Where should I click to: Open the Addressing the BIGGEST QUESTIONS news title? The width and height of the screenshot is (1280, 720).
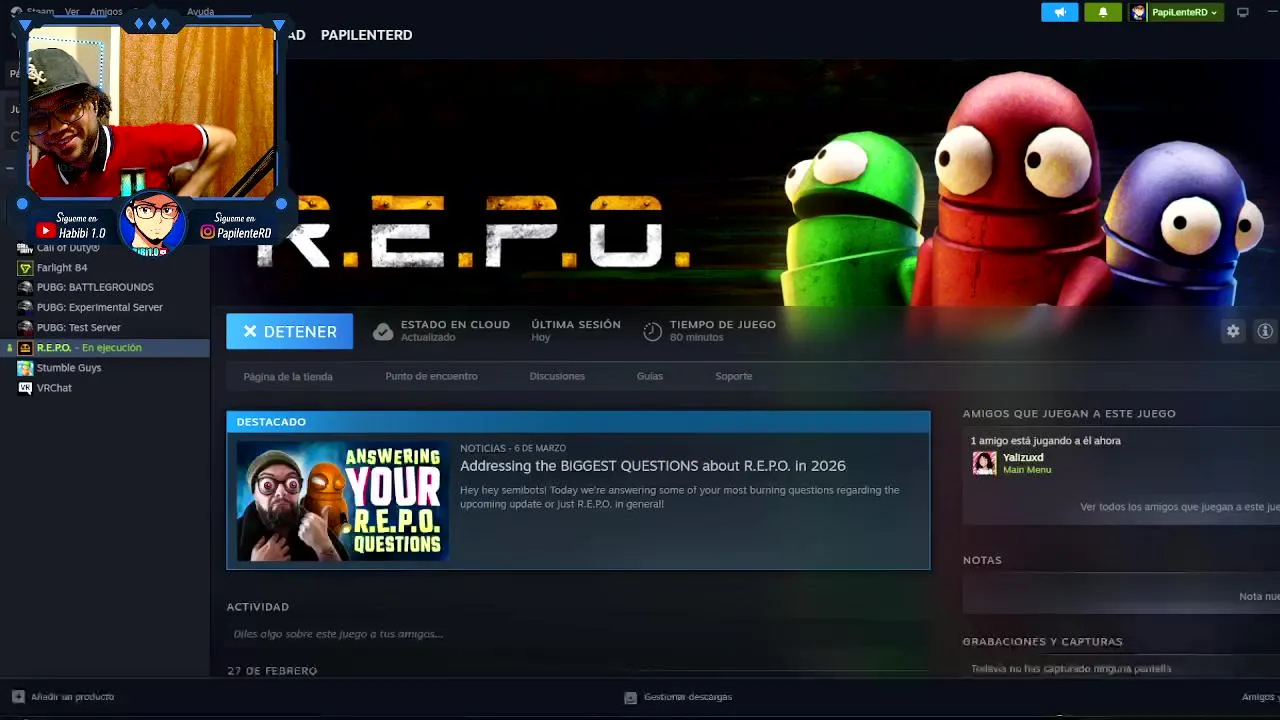click(x=653, y=466)
